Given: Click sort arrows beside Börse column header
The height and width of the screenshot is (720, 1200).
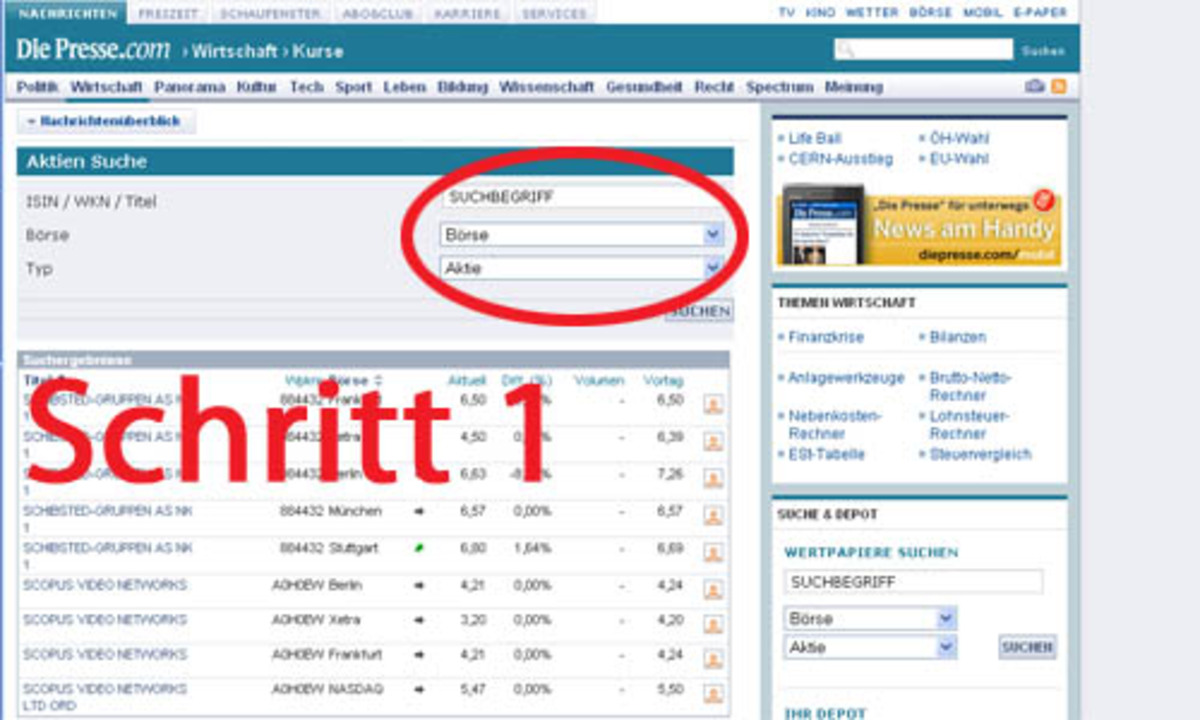Looking at the screenshot, I should pyautogui.click(x=378, y=381).
